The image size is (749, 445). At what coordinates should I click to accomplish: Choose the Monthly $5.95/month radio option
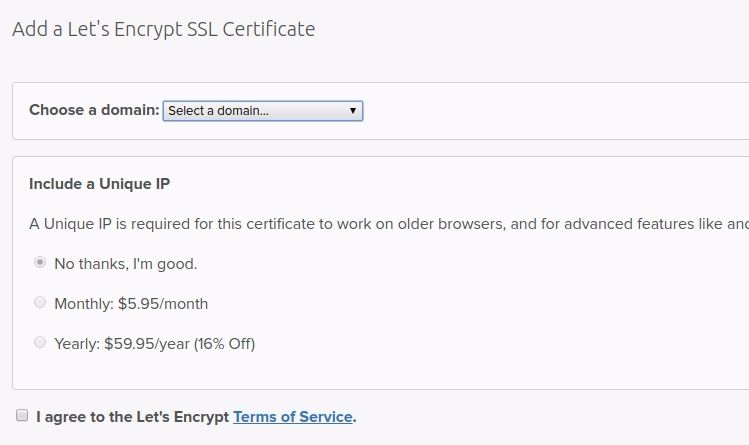click(x=40, y=302)
